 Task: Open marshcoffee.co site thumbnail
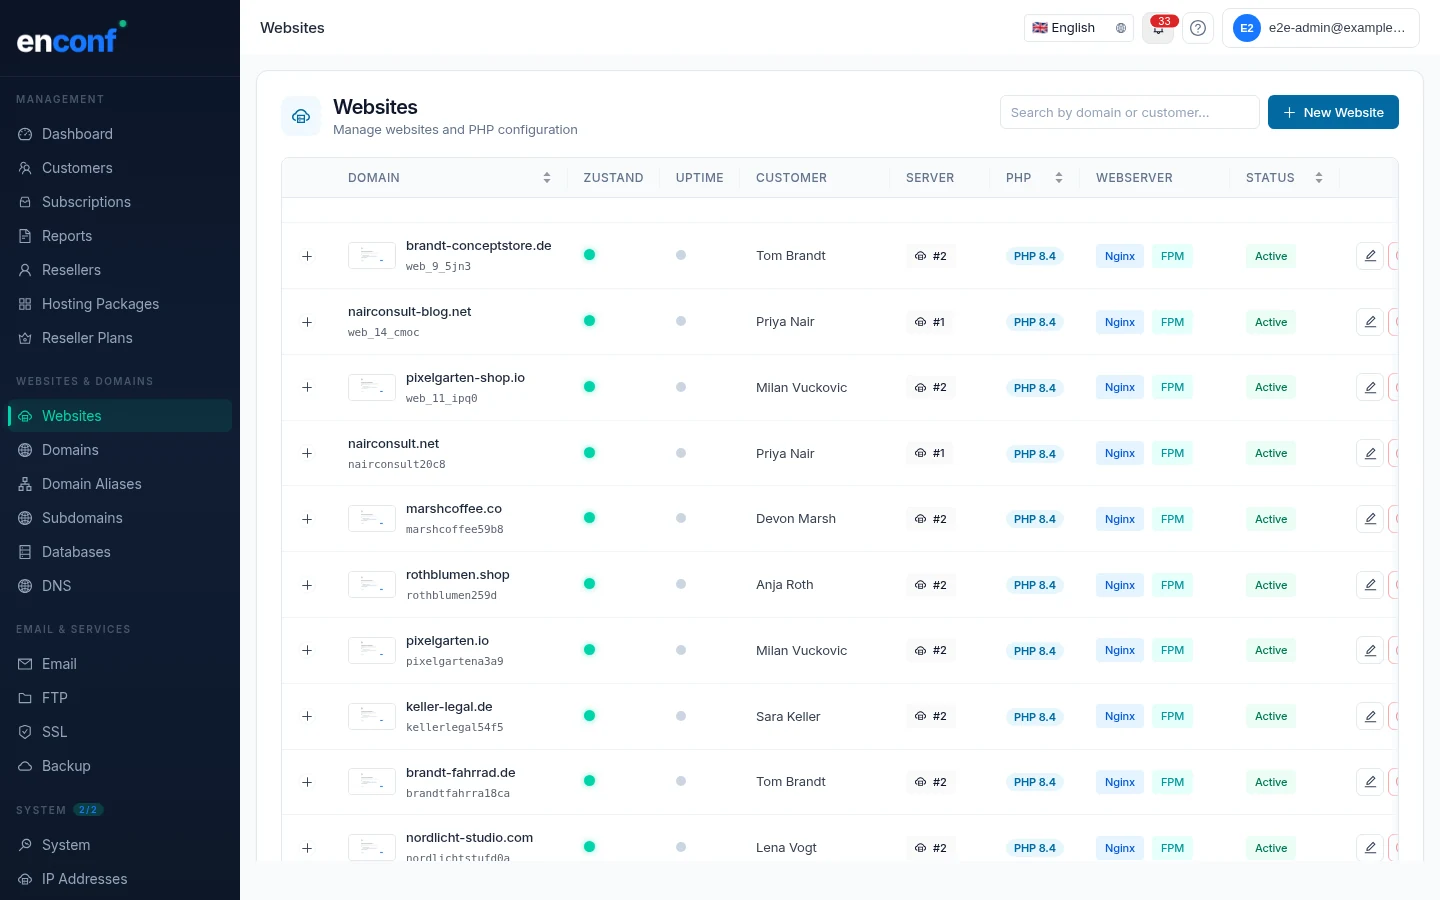coord(371,519)
